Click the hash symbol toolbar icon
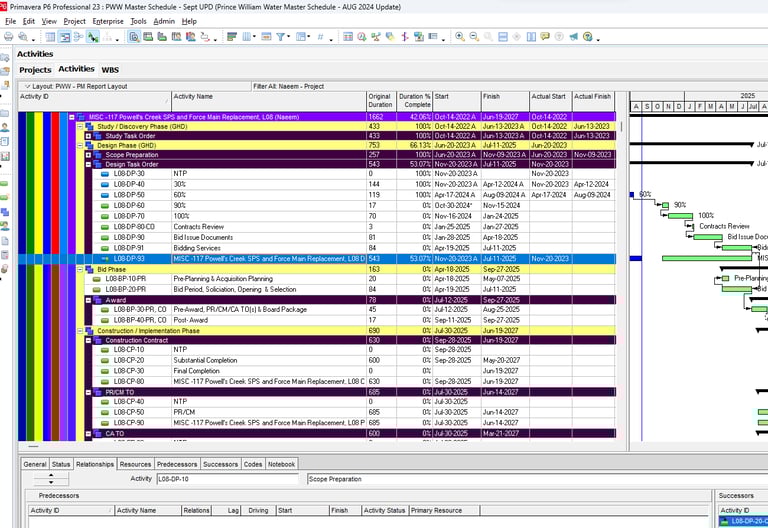 [320, 37]
